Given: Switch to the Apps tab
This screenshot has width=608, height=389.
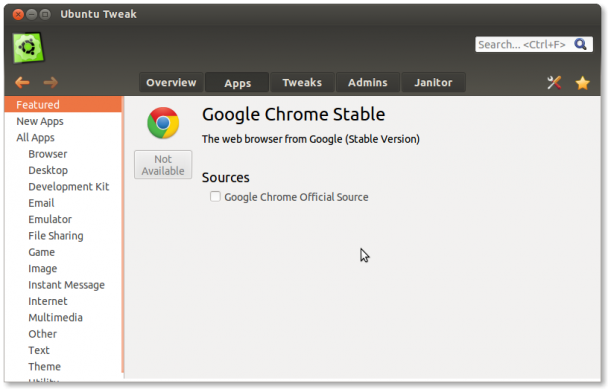Looking at the screenshot, I should (x=237, y=83).
